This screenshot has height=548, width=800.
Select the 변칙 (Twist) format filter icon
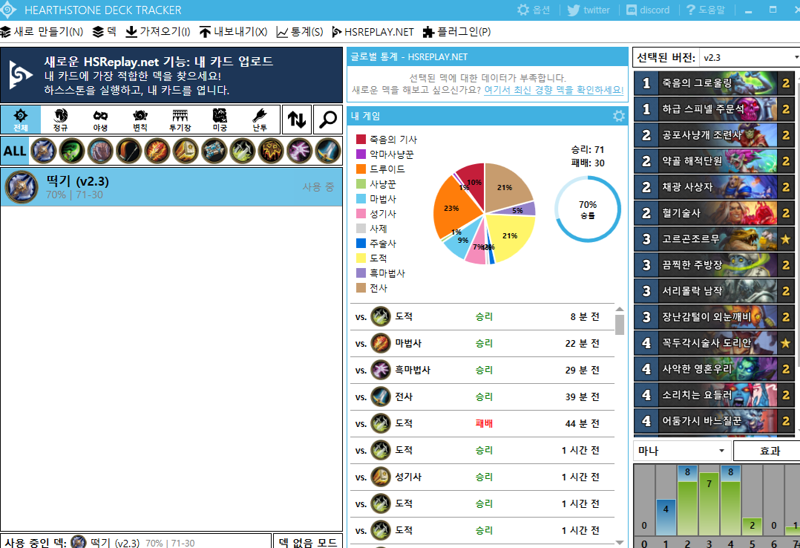click(x=140, y=120)
